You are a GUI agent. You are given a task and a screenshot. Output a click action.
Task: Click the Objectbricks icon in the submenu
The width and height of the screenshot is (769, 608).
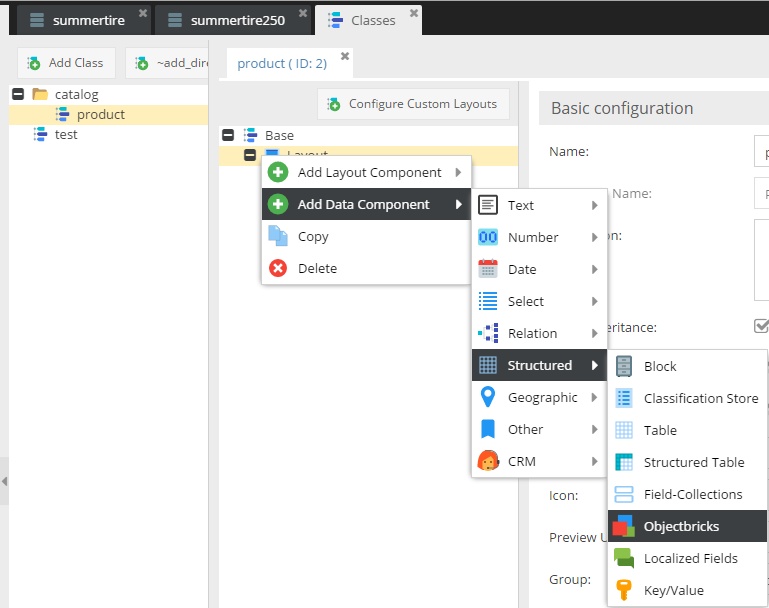click(x=624, y=526)
